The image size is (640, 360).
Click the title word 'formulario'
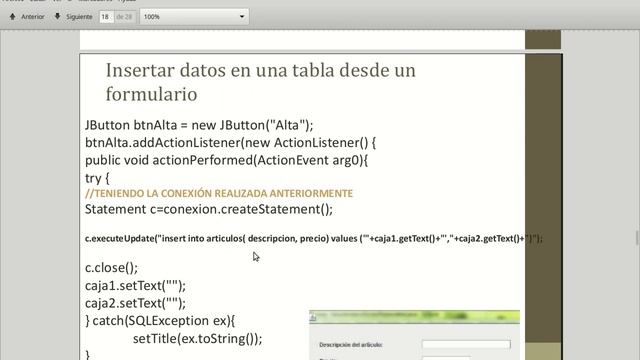[151, 94]
